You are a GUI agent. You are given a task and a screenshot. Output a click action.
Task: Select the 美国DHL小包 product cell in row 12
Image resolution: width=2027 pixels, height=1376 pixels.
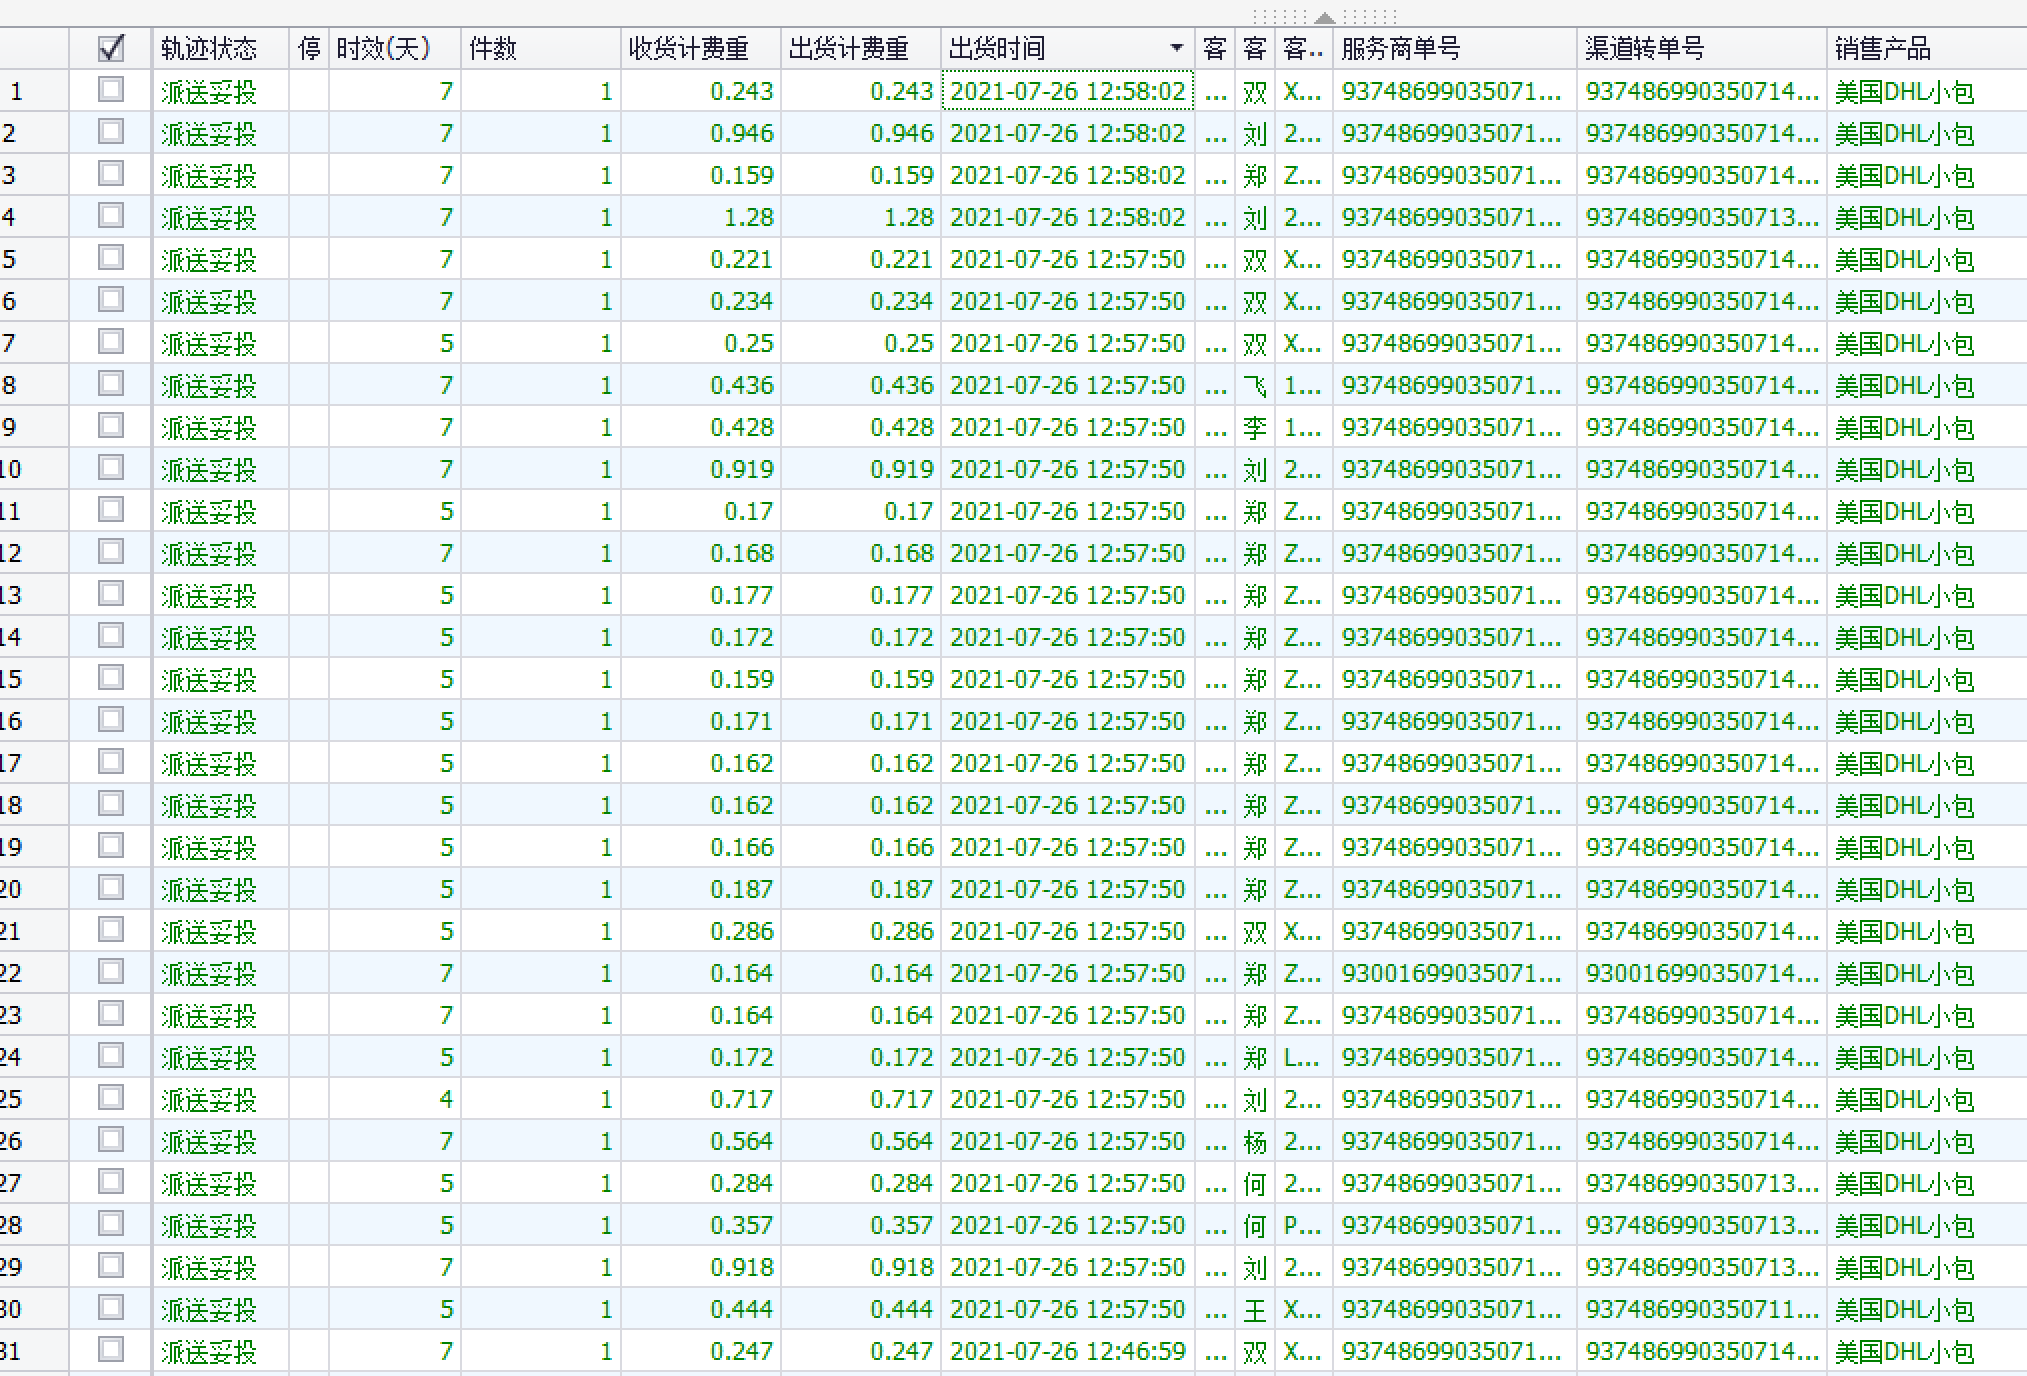pyautogui.click(x=1926, y=553)
